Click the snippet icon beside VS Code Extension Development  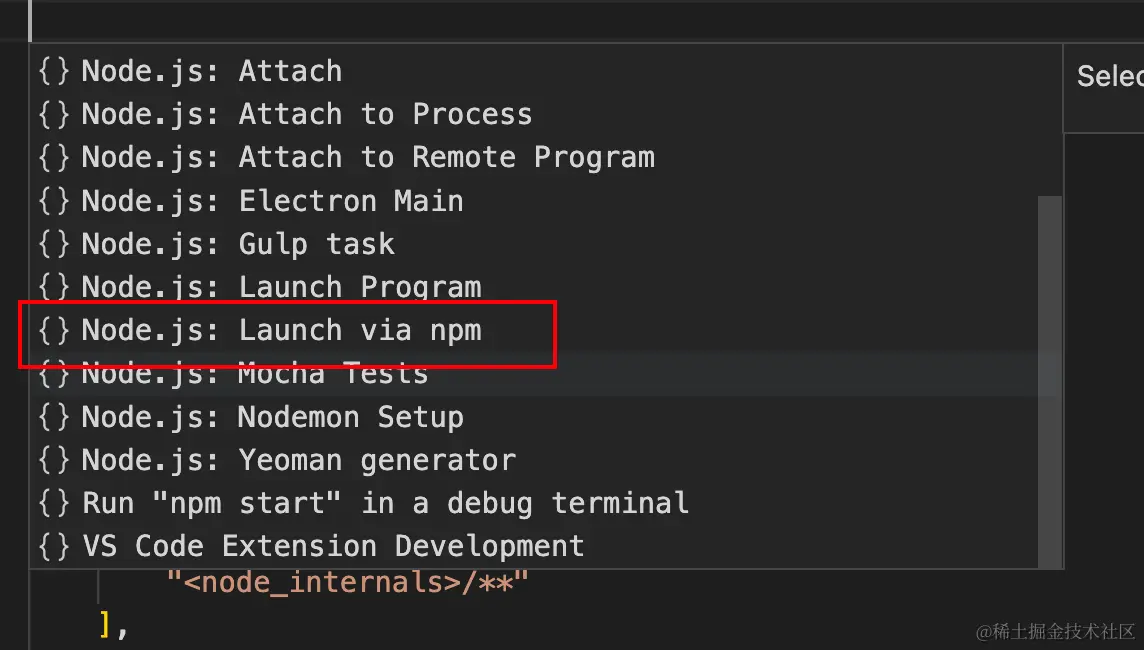click(x=54, y=546)
